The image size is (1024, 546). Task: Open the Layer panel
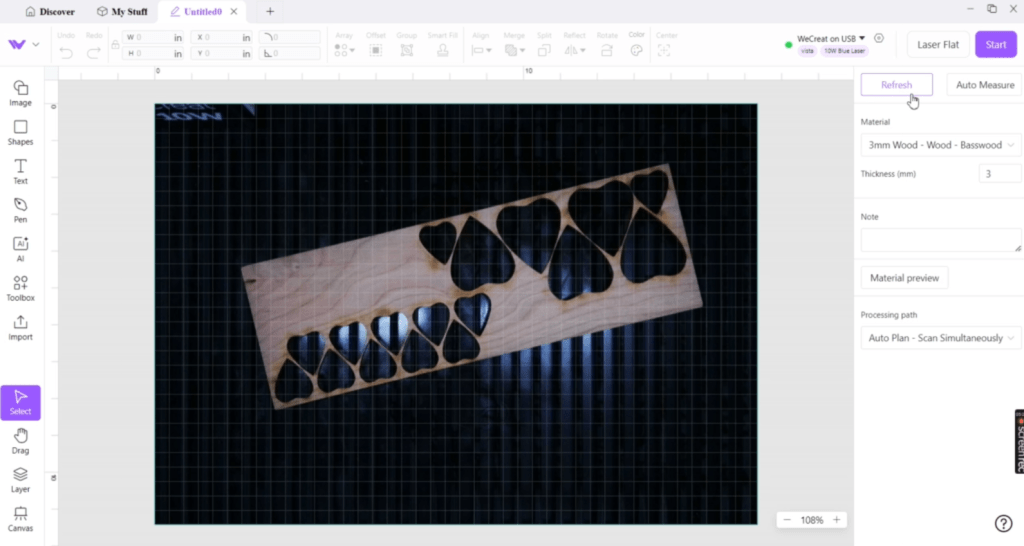coord(20,480)
